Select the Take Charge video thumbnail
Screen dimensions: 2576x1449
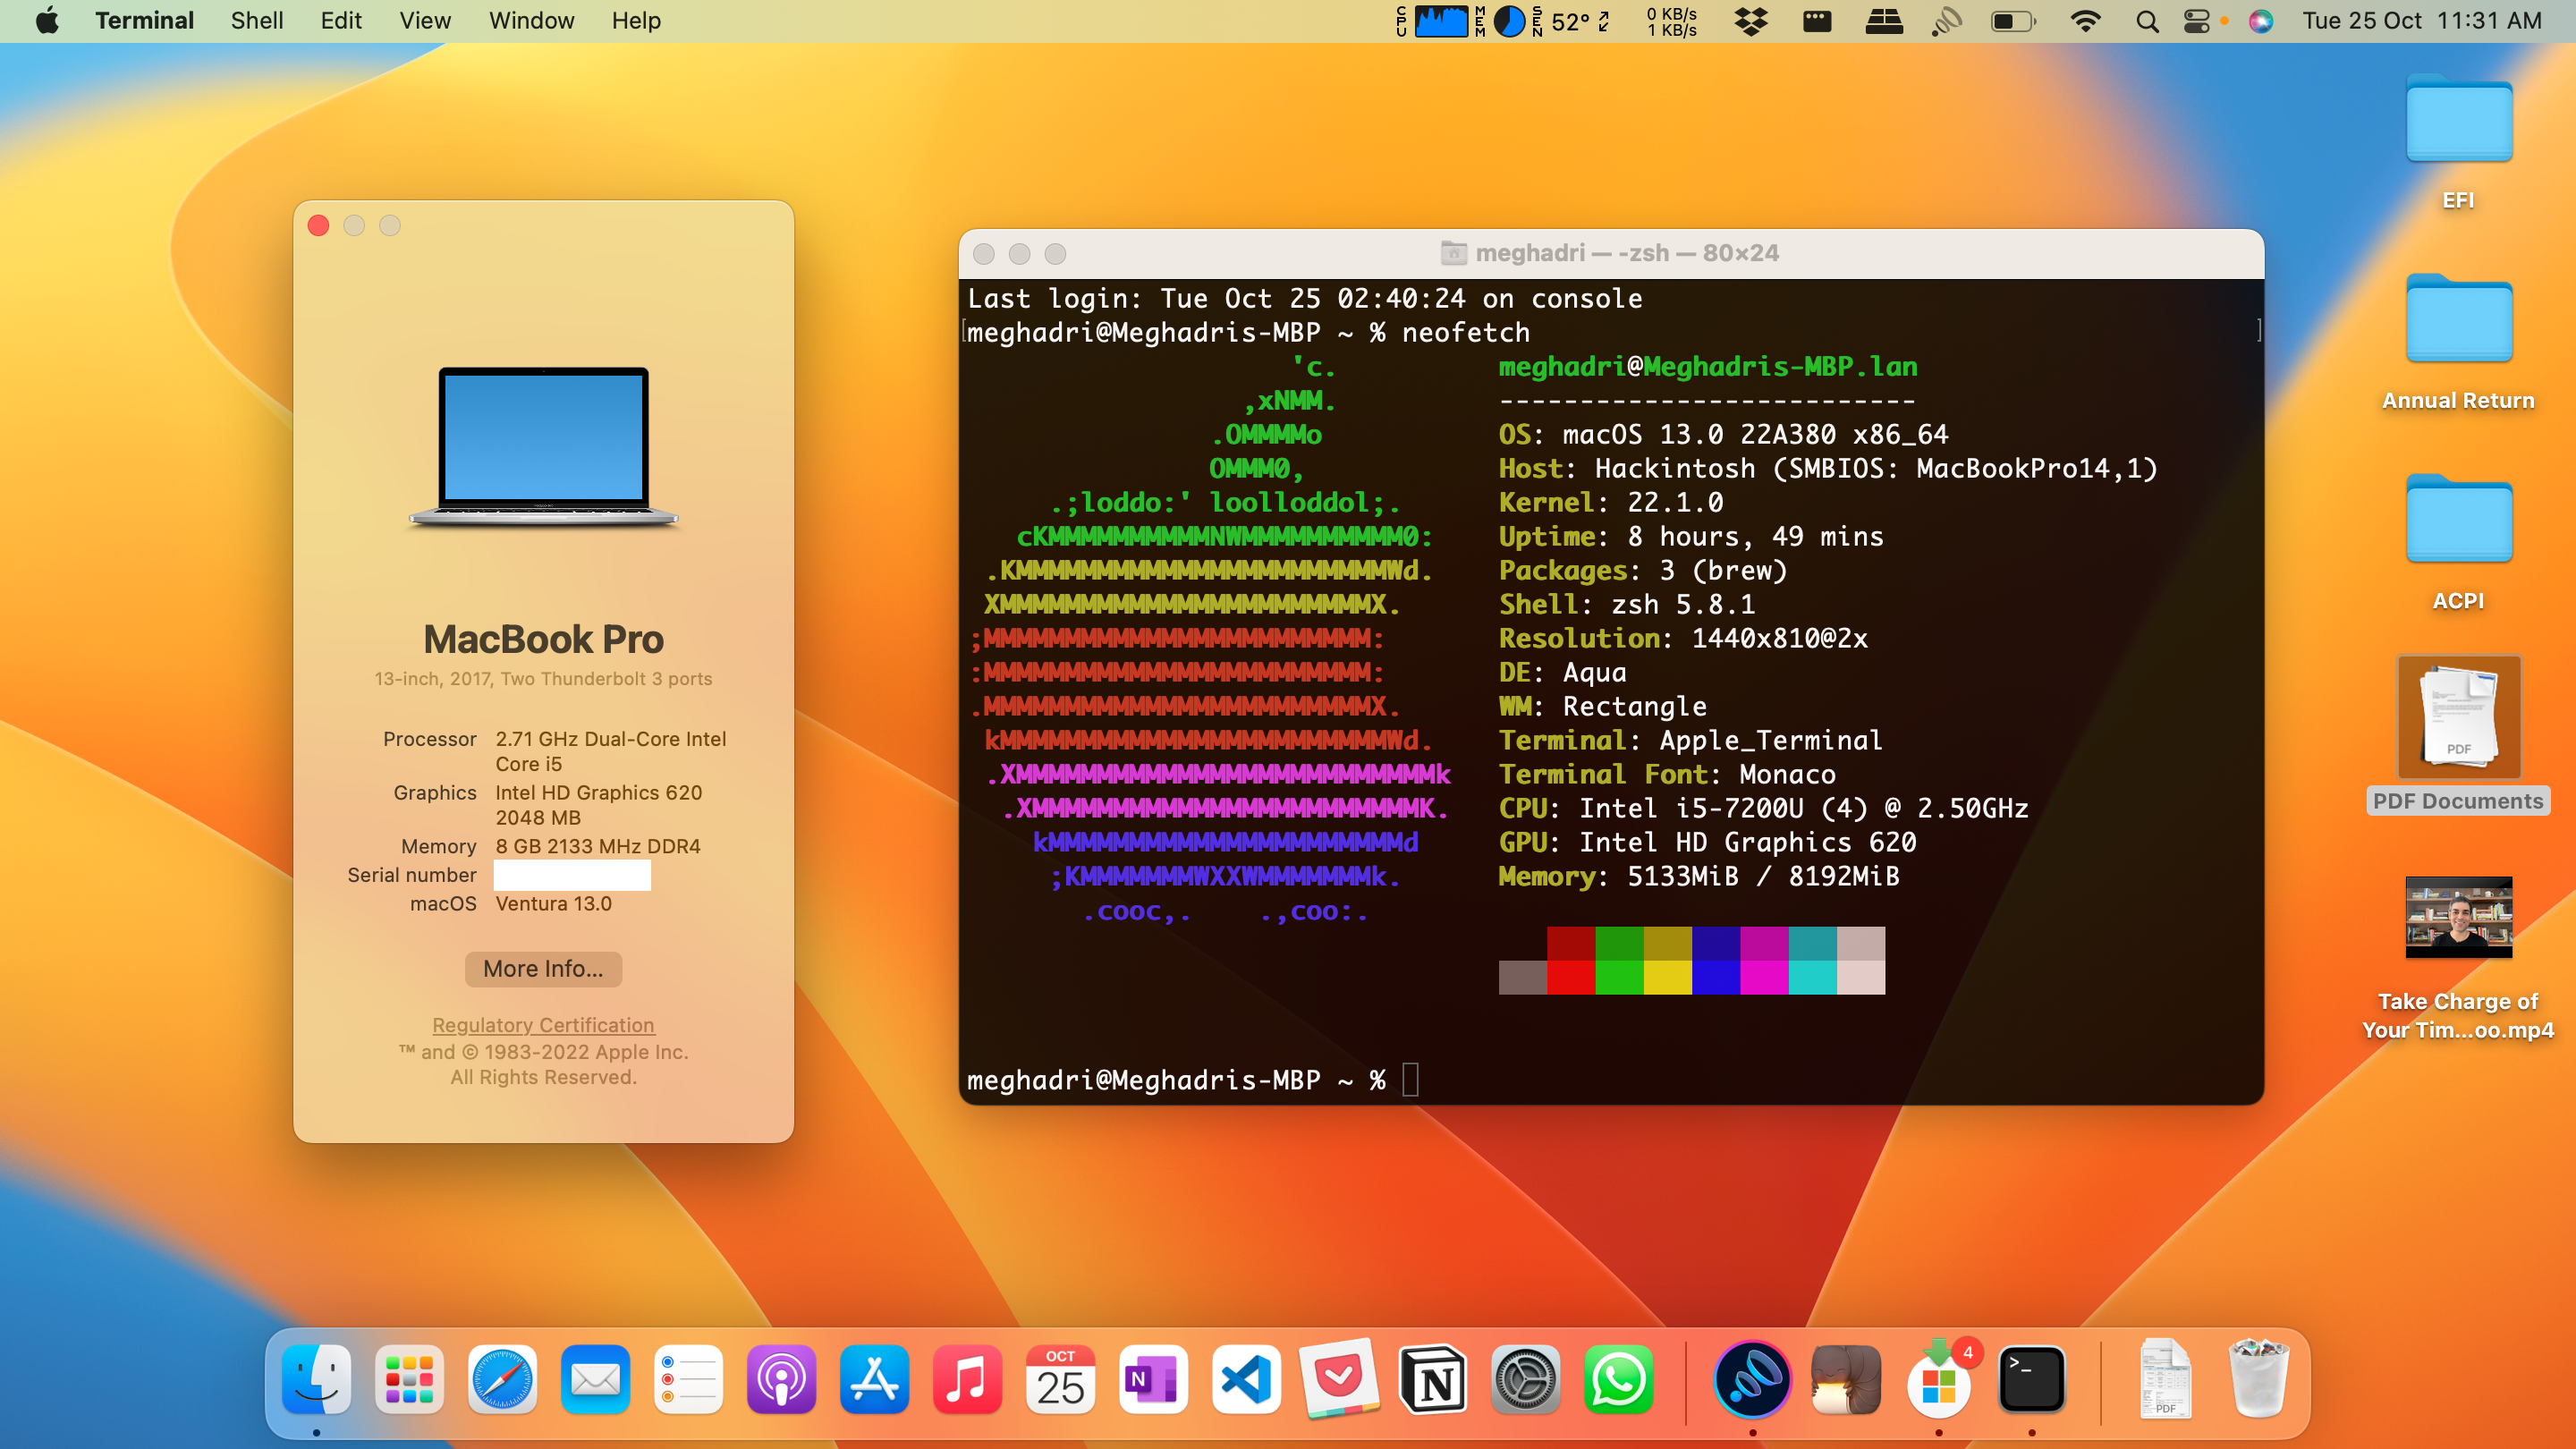click(x=2458, y=917)
